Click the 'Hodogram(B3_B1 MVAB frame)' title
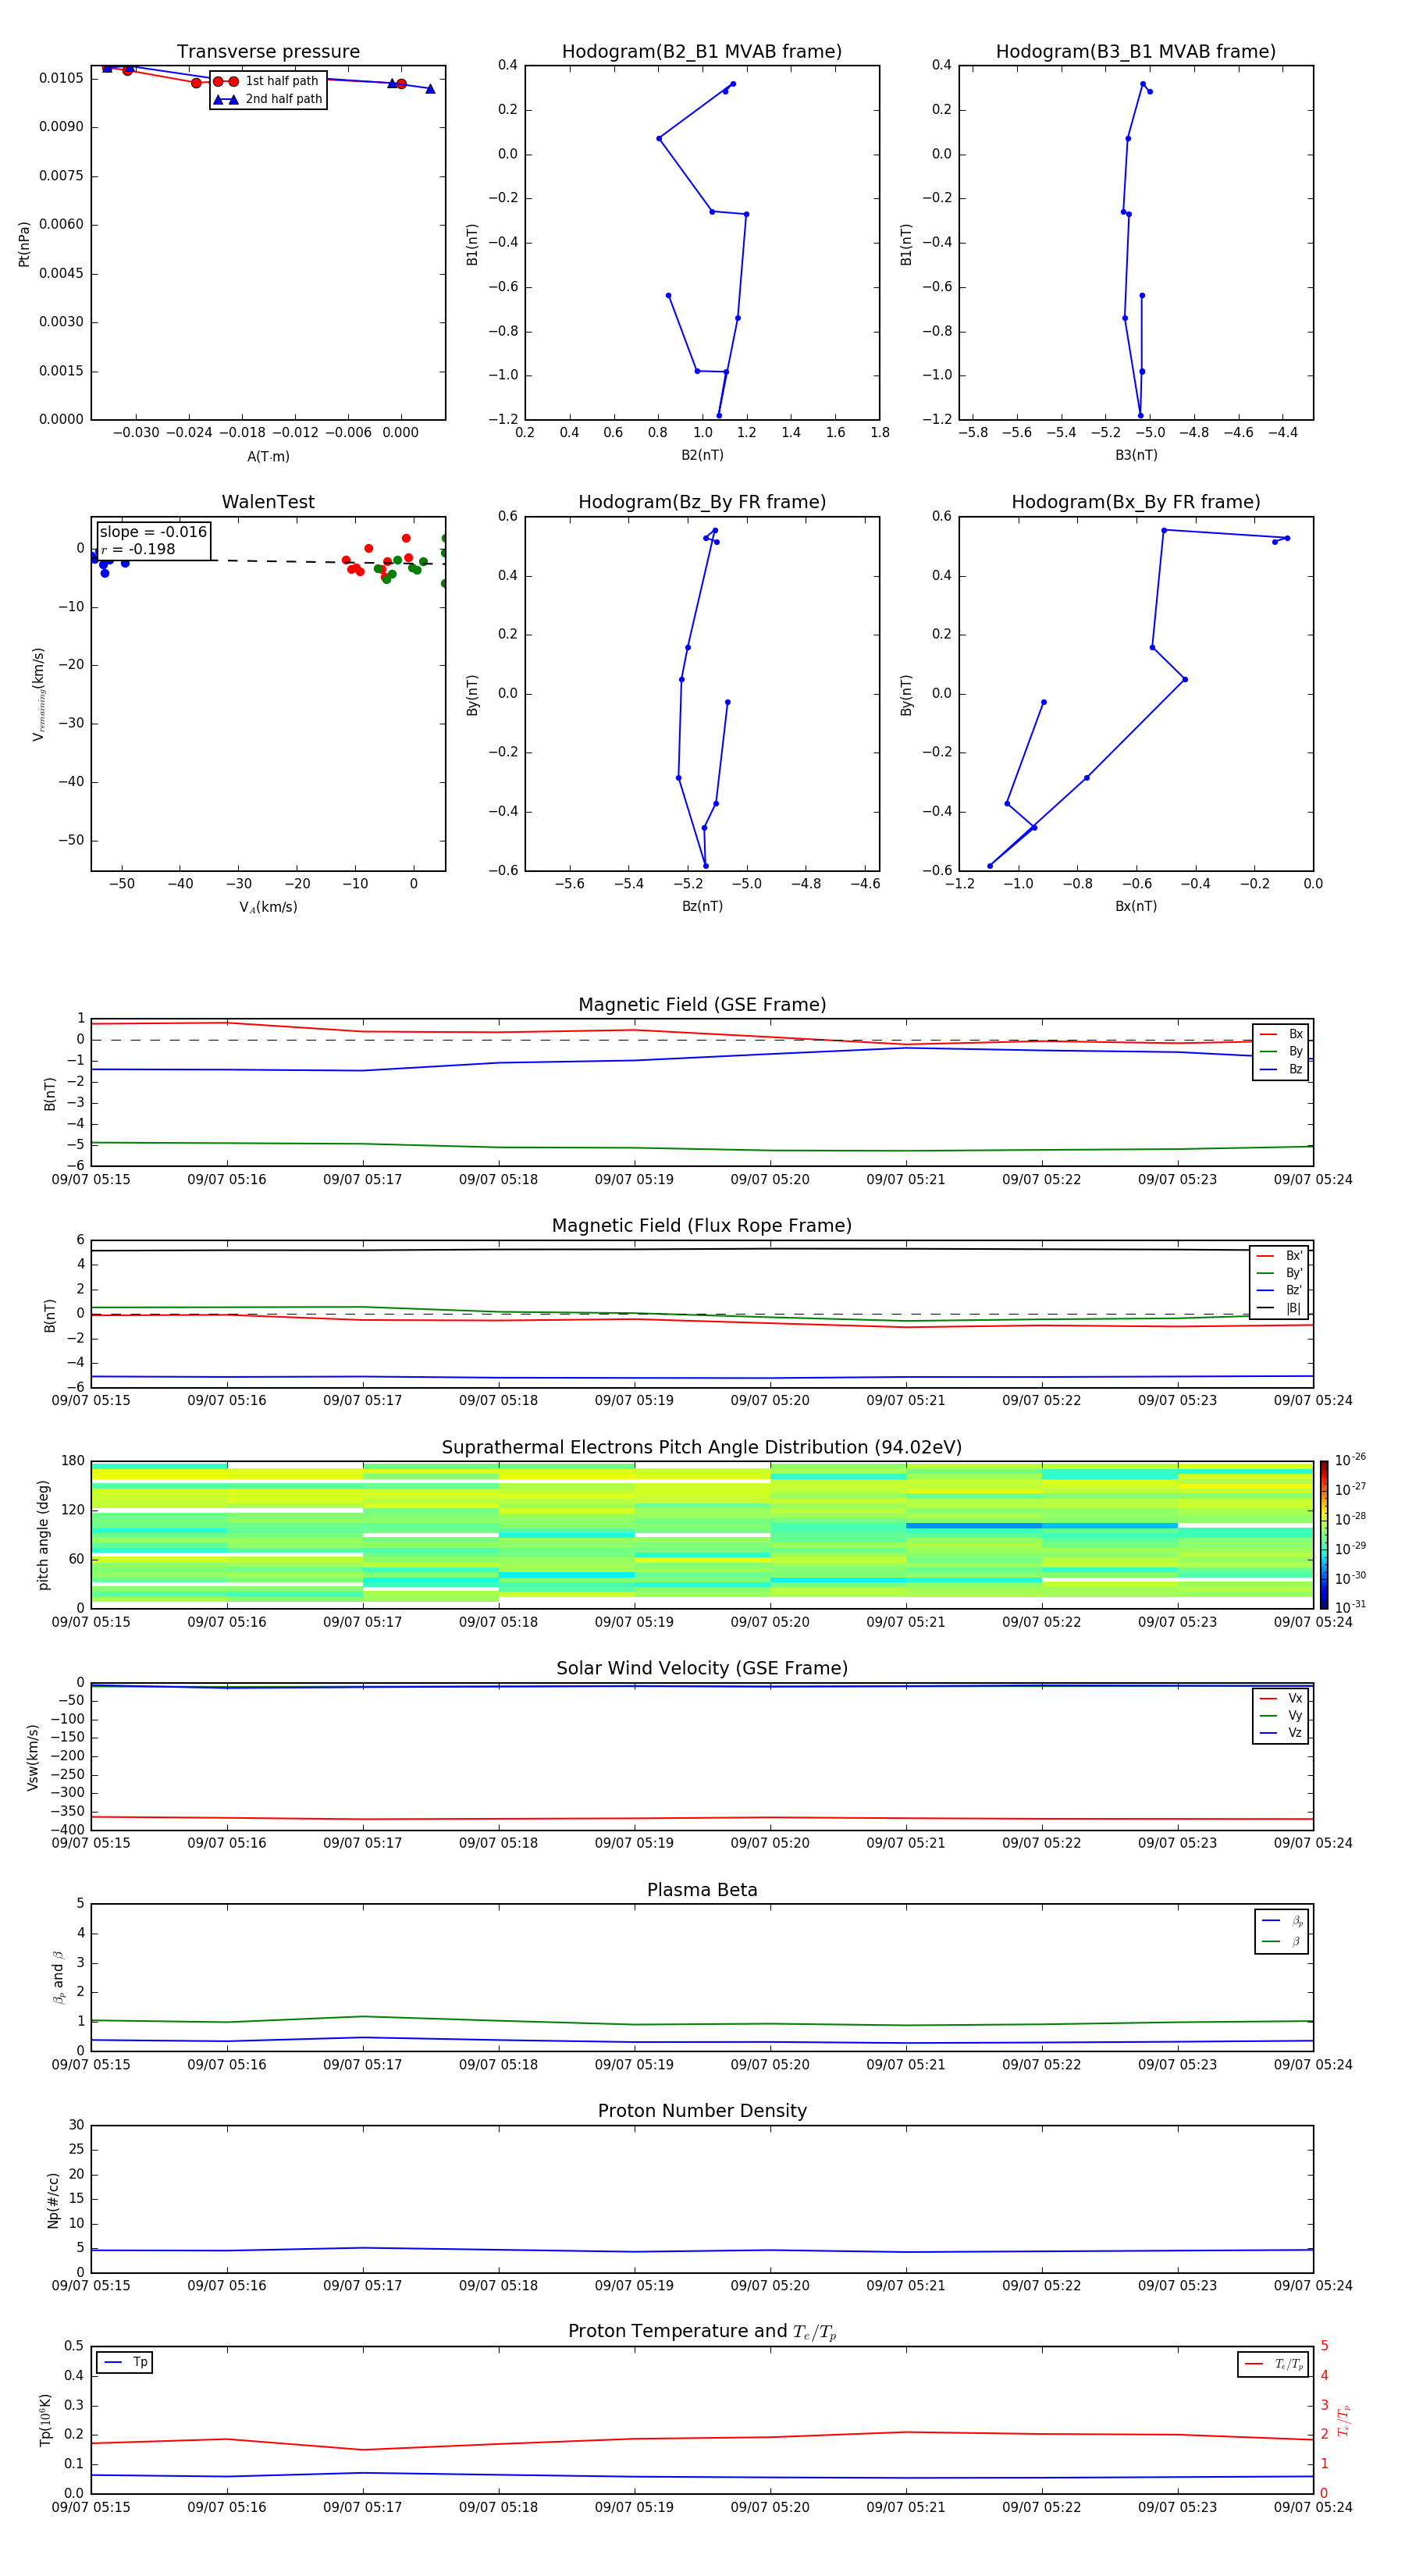 coord(1136,52)
